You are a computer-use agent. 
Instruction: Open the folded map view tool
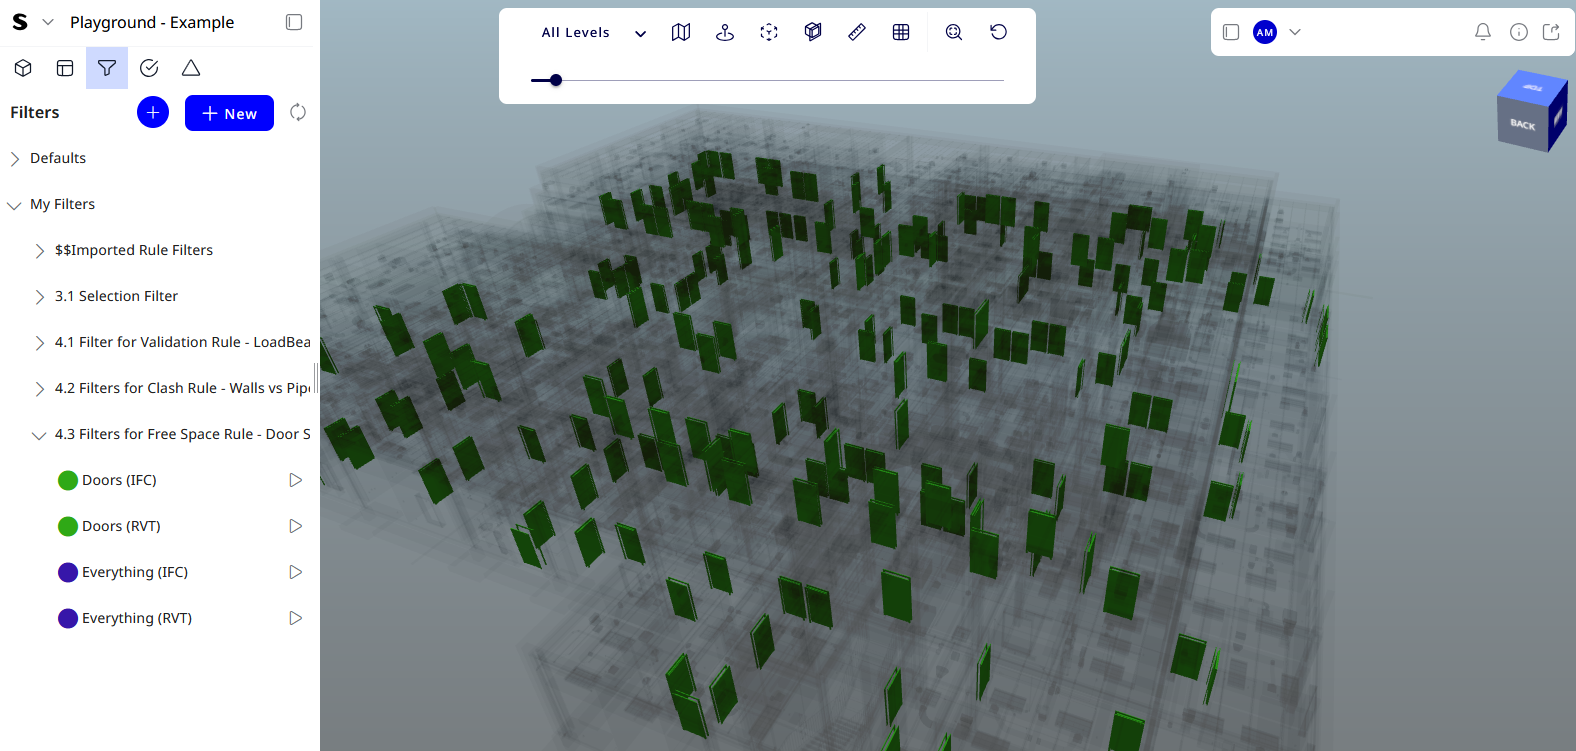tap(681, 32)
